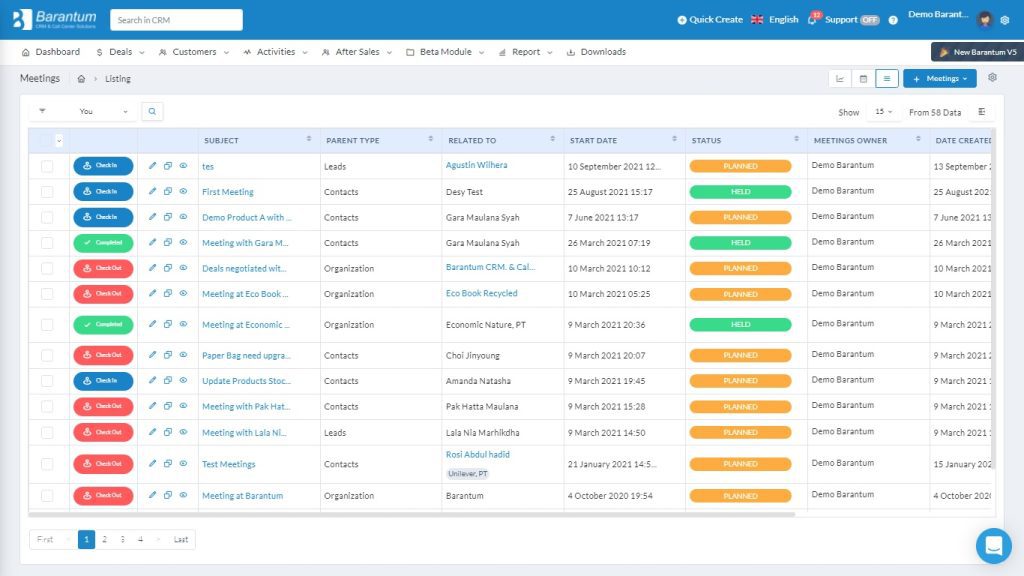This screenshot has height=576, width=1024.
Task: Check in to the 'tes' meeting
Action: coord(103,166)
